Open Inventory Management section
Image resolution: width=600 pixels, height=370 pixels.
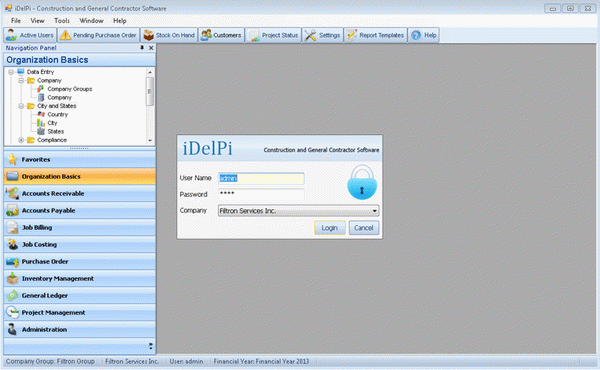coord(80,279)
